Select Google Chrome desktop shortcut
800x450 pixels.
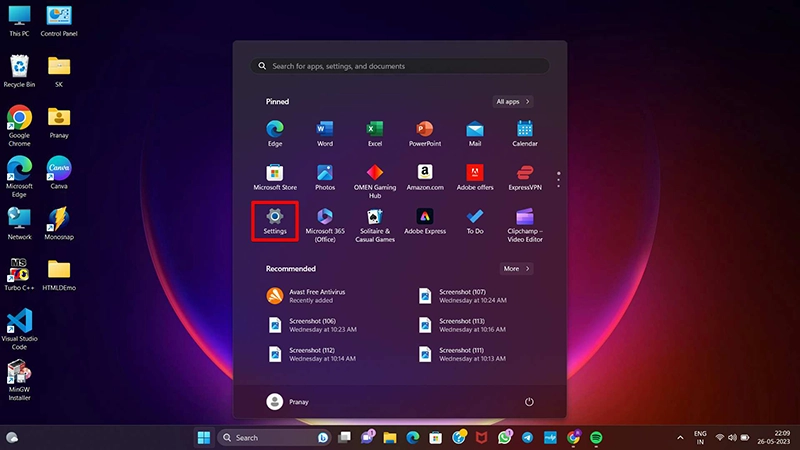(19, 126)
